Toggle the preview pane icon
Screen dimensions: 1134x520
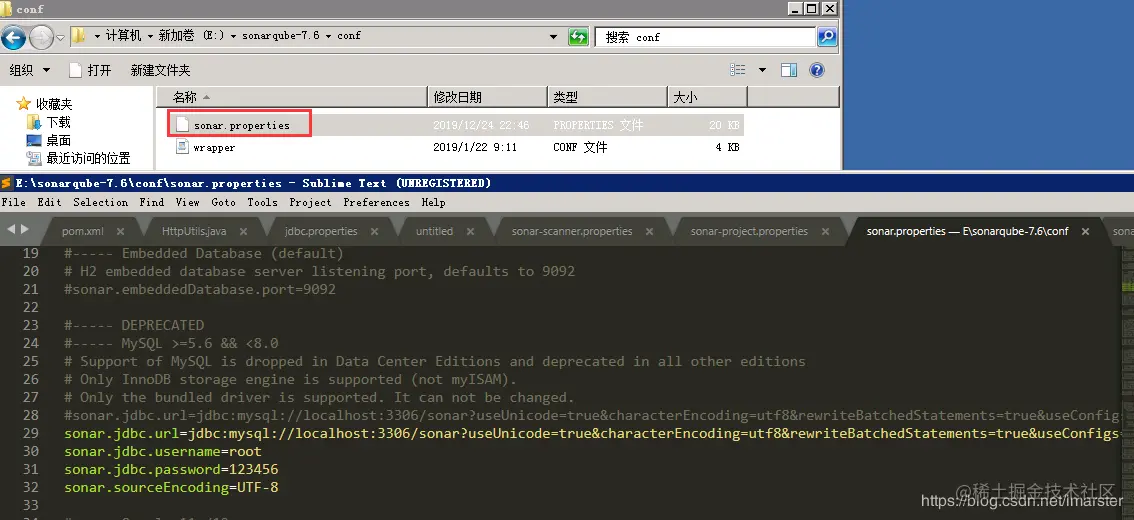pos(789,70)
